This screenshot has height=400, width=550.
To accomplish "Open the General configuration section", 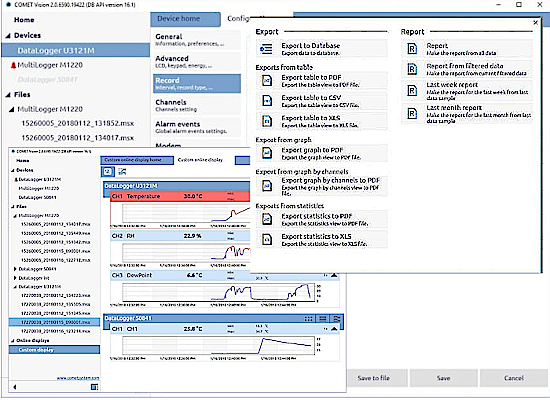I will click(x=197, y=40).
